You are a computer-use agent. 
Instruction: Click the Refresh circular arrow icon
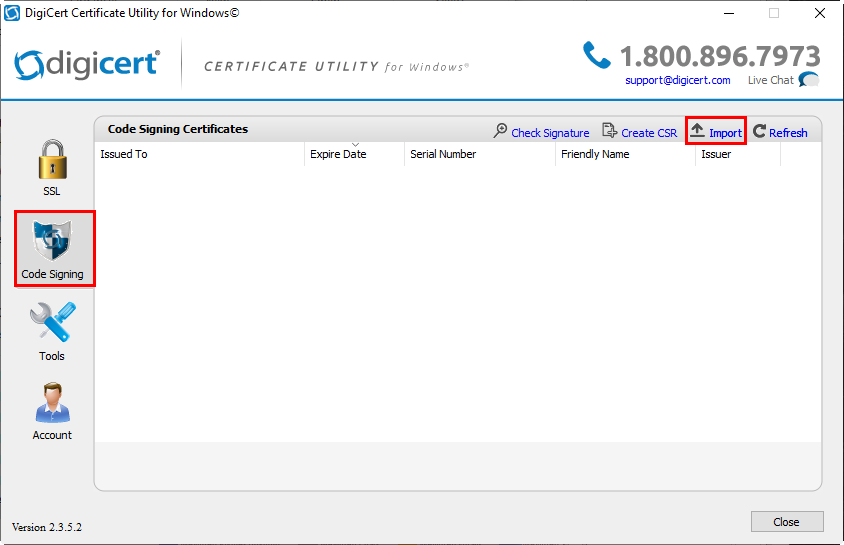click(x=760, y=132)
